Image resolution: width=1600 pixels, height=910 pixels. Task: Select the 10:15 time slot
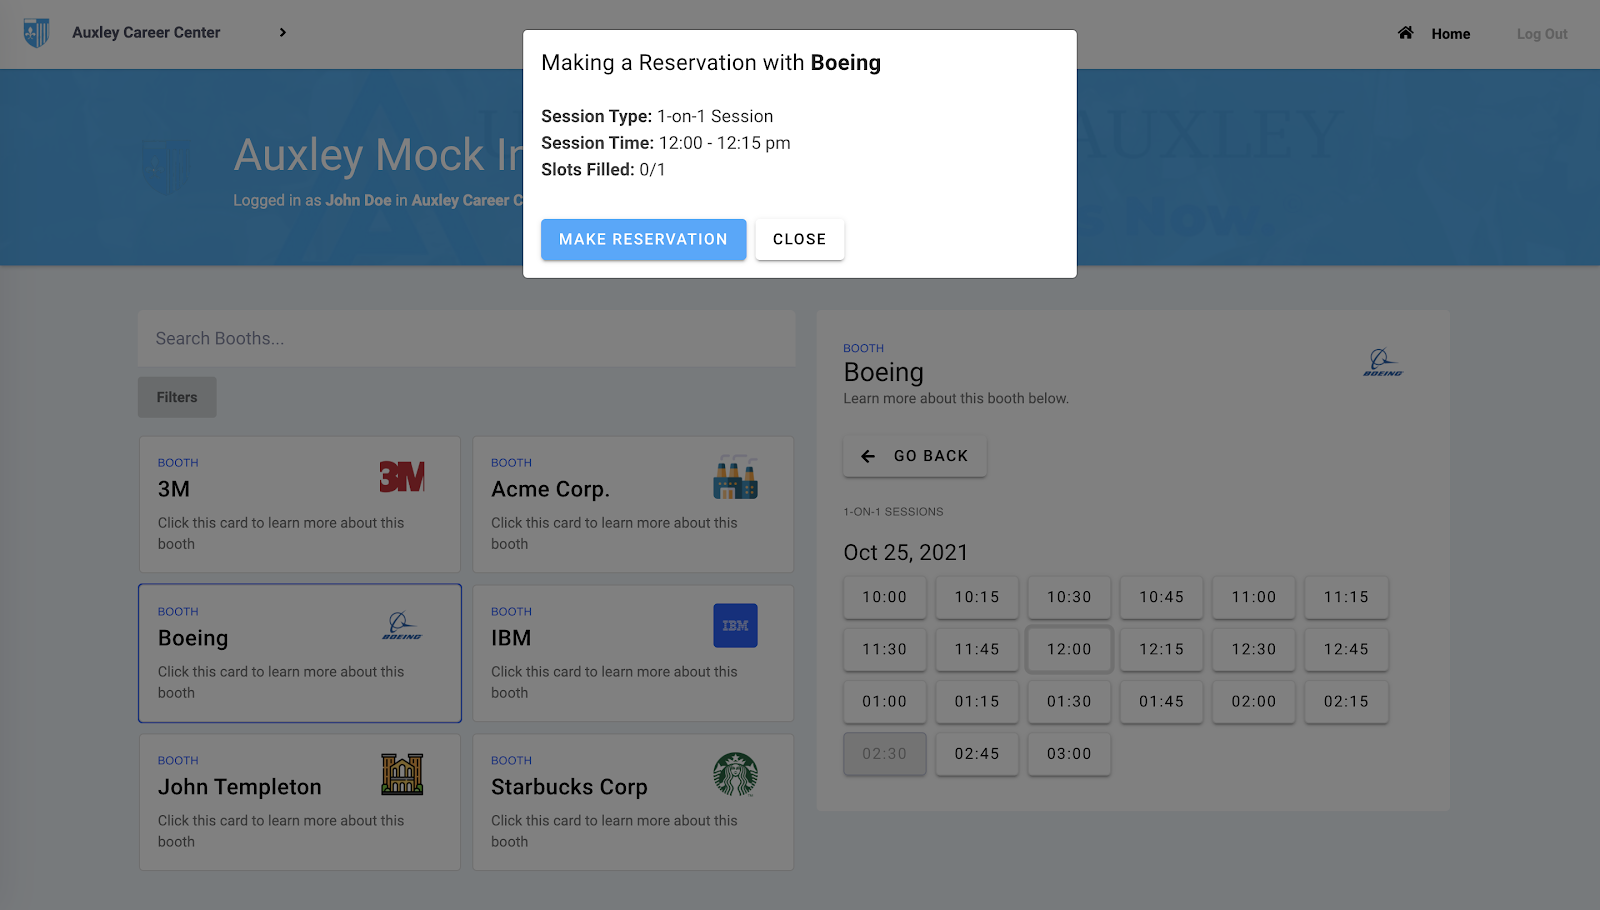977,597
